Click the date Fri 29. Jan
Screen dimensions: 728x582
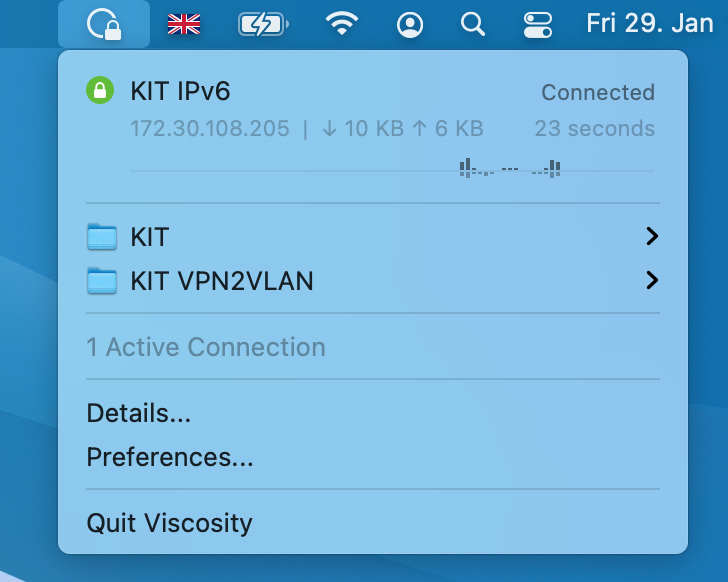[650, 24]
